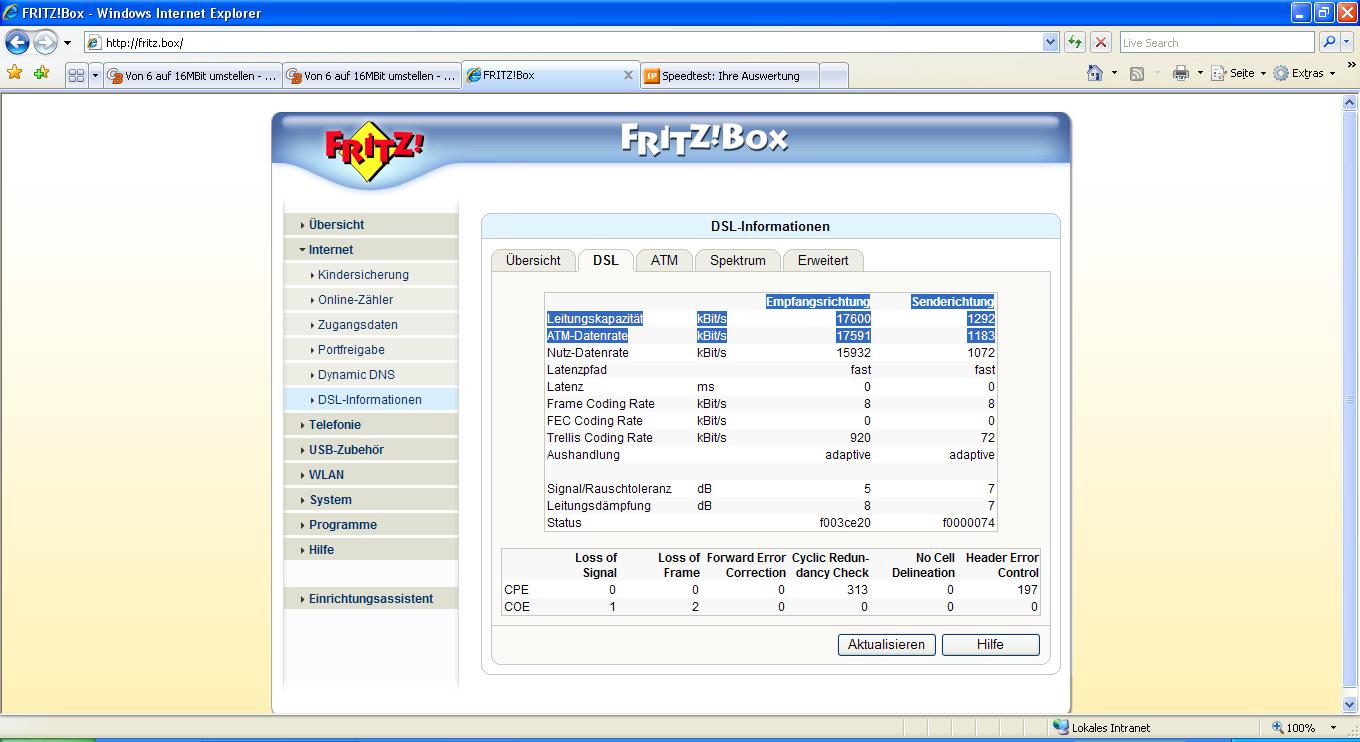Open the Einrichtungsassistent entry
Screen dimensions: 1360x742
pyautogui.click(x=370, y=599)
